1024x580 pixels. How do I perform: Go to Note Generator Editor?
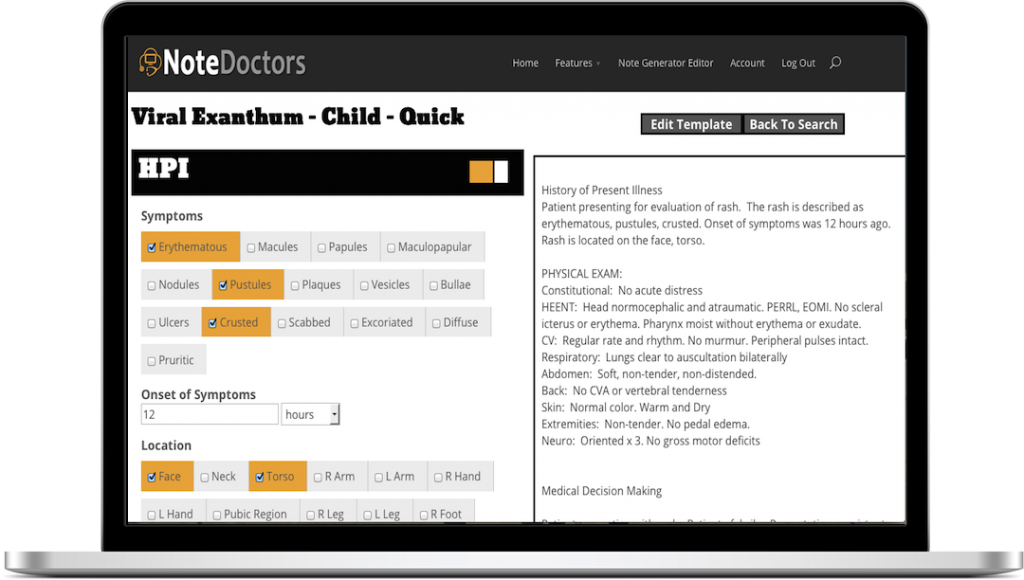(x=665, y=63)
